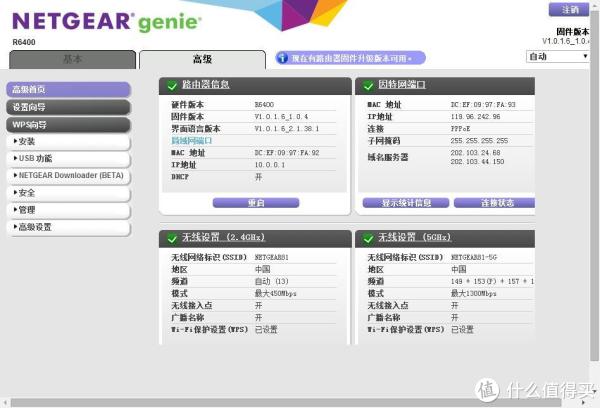Open the firmware upgrade available notice
Image resolution: width=600 pixels, height=408 pixels.
351,58
